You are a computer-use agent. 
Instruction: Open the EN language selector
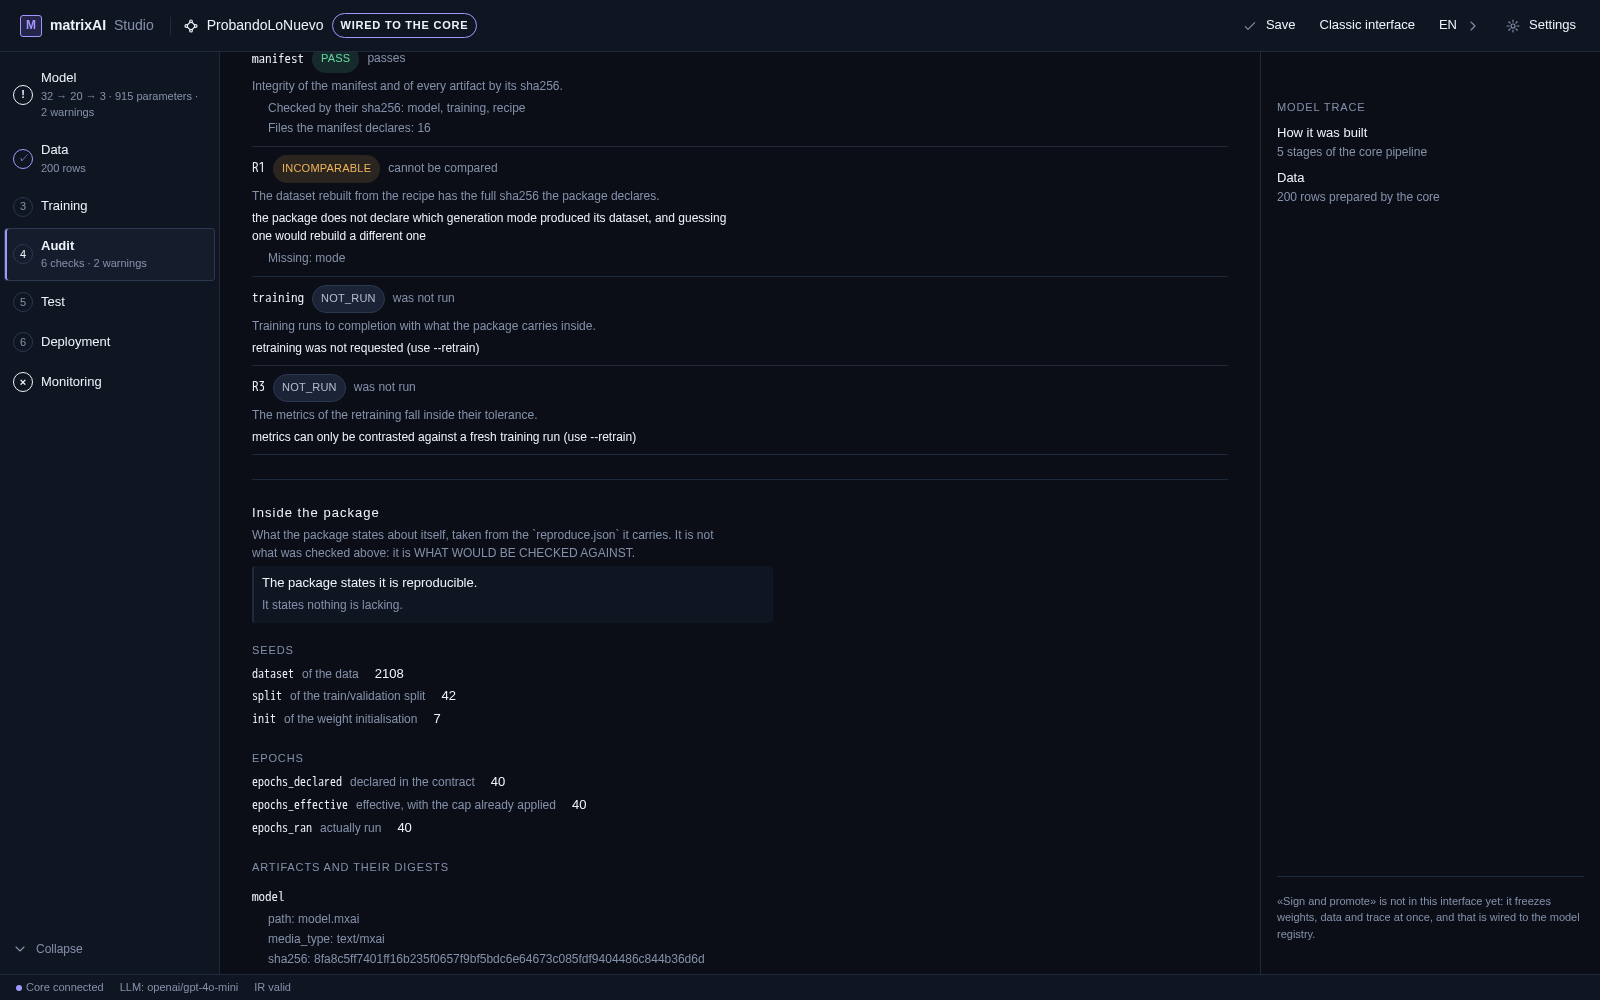(x=1447, y=25)
